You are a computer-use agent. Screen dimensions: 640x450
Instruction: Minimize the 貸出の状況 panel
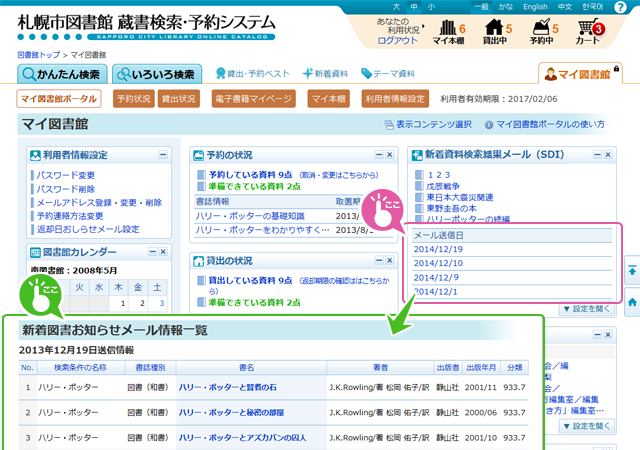(x=379, y=260)
